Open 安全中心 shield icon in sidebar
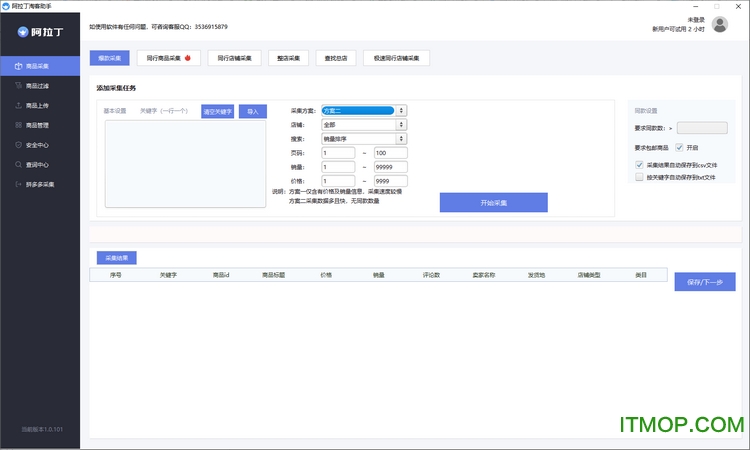 point(17,145)
